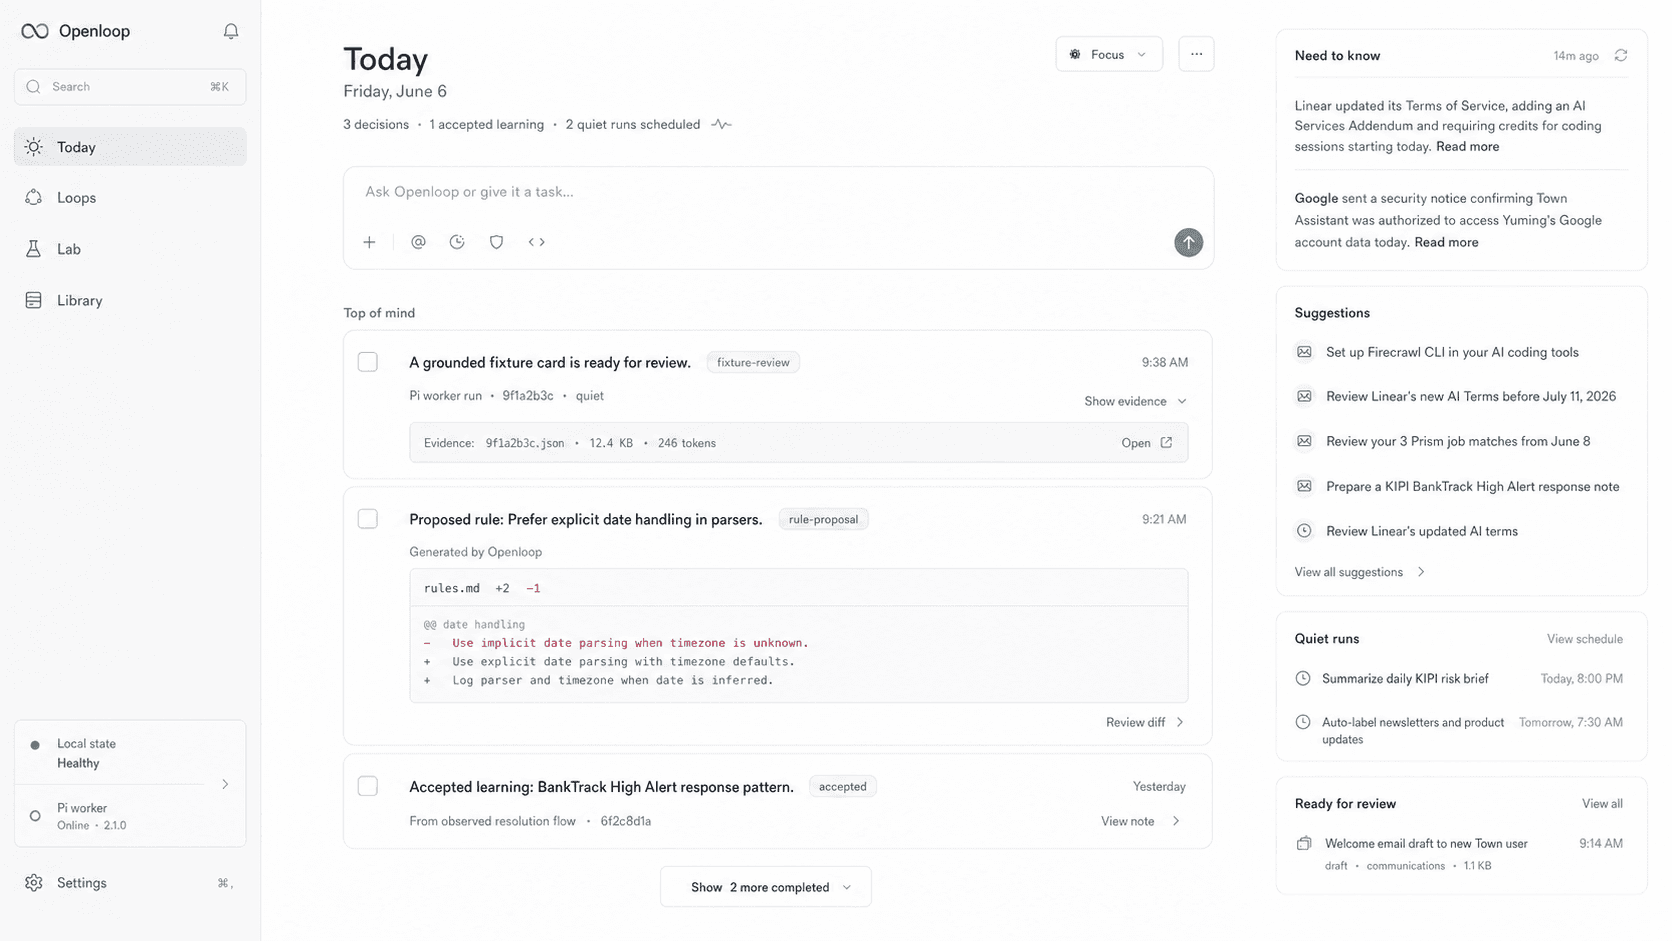Click the Search input field

130,87
